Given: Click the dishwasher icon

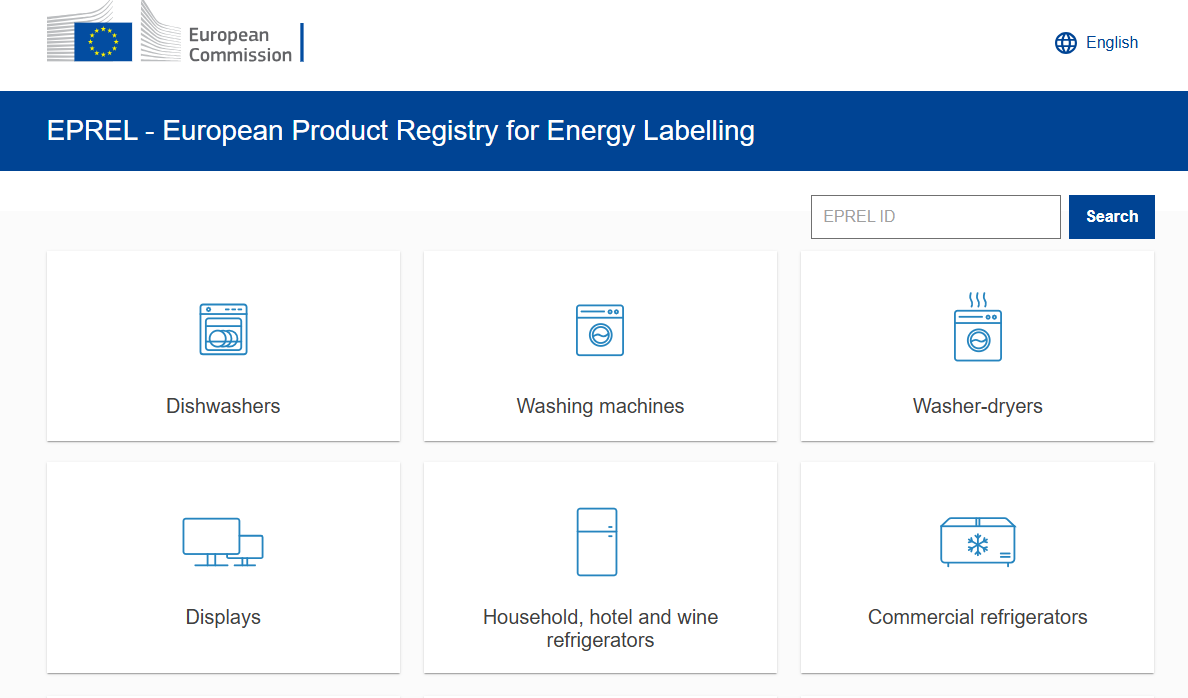Looking at the screenshot, I should point(223,330).
